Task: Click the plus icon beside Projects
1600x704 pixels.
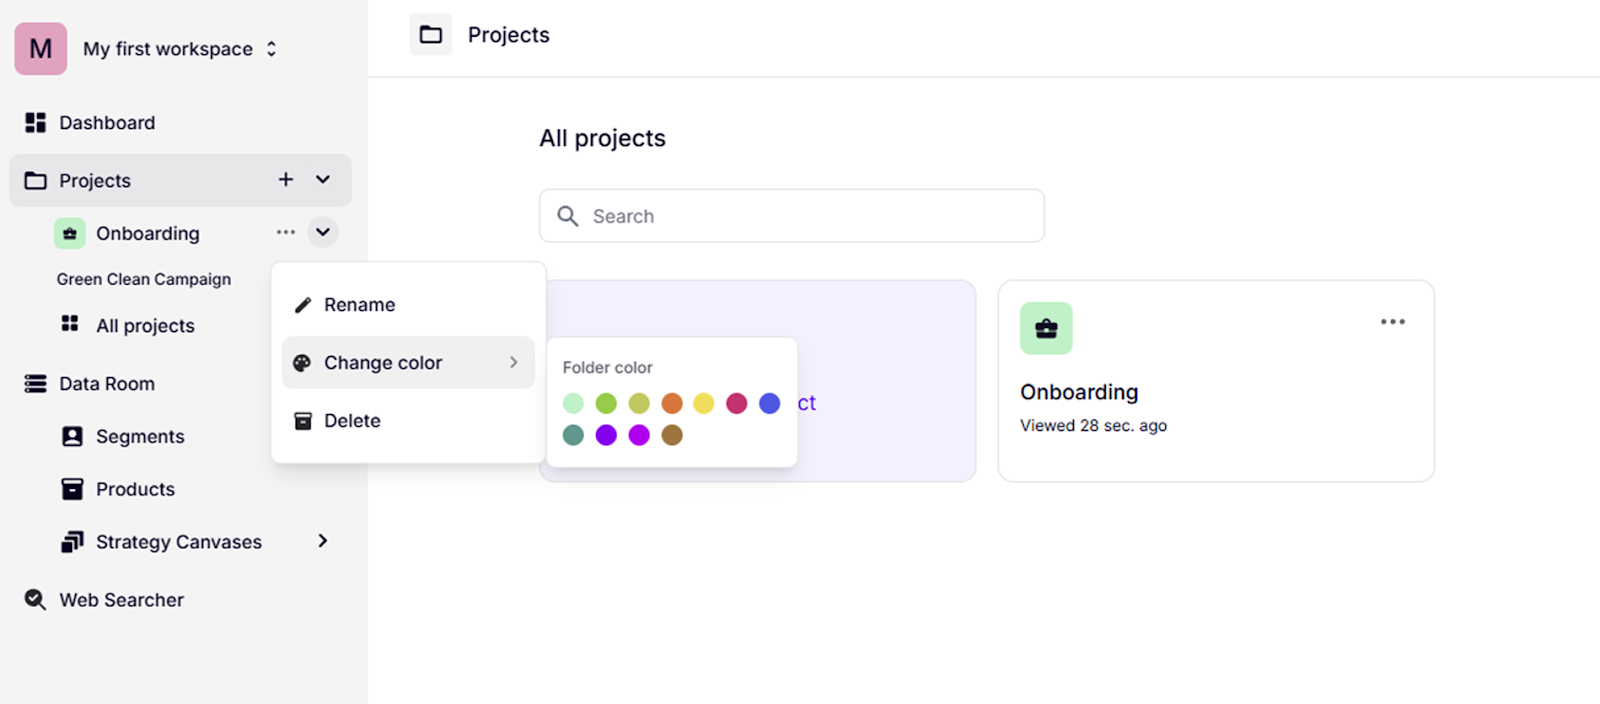Action: 286,180
